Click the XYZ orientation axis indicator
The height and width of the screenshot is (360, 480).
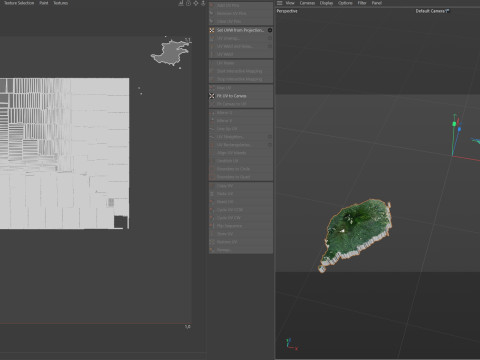(x=291, y=344)
